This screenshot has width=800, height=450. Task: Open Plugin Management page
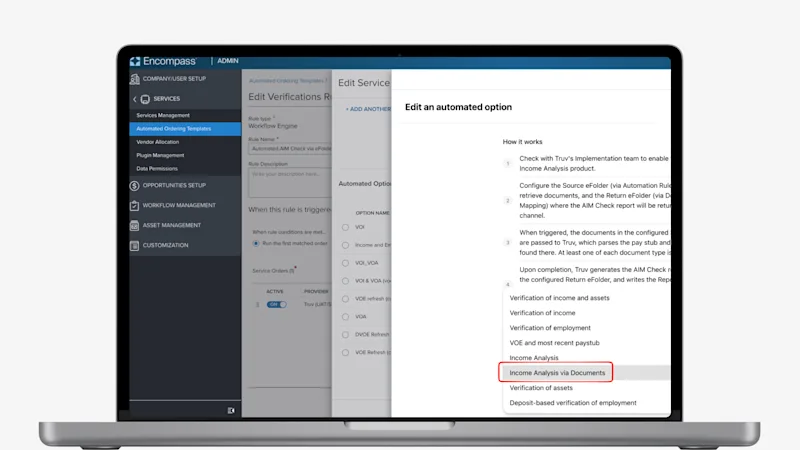tap(160, 155)
